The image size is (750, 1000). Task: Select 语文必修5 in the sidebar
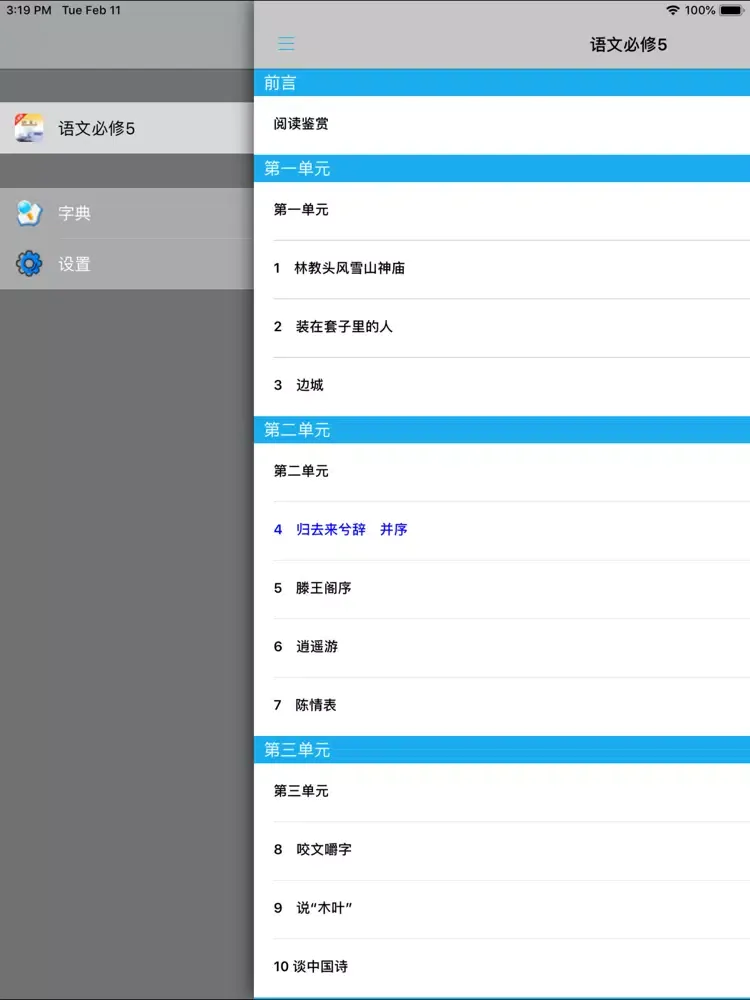[97, 128]
